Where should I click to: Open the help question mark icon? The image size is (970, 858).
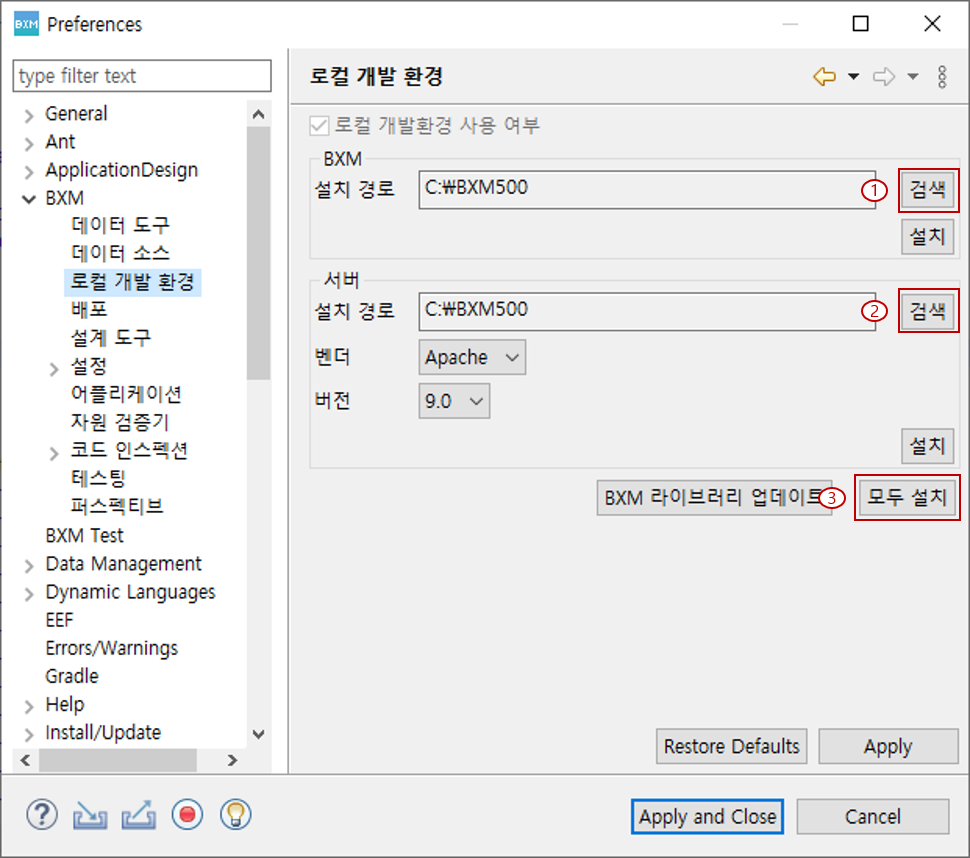(x=42, y=815)
